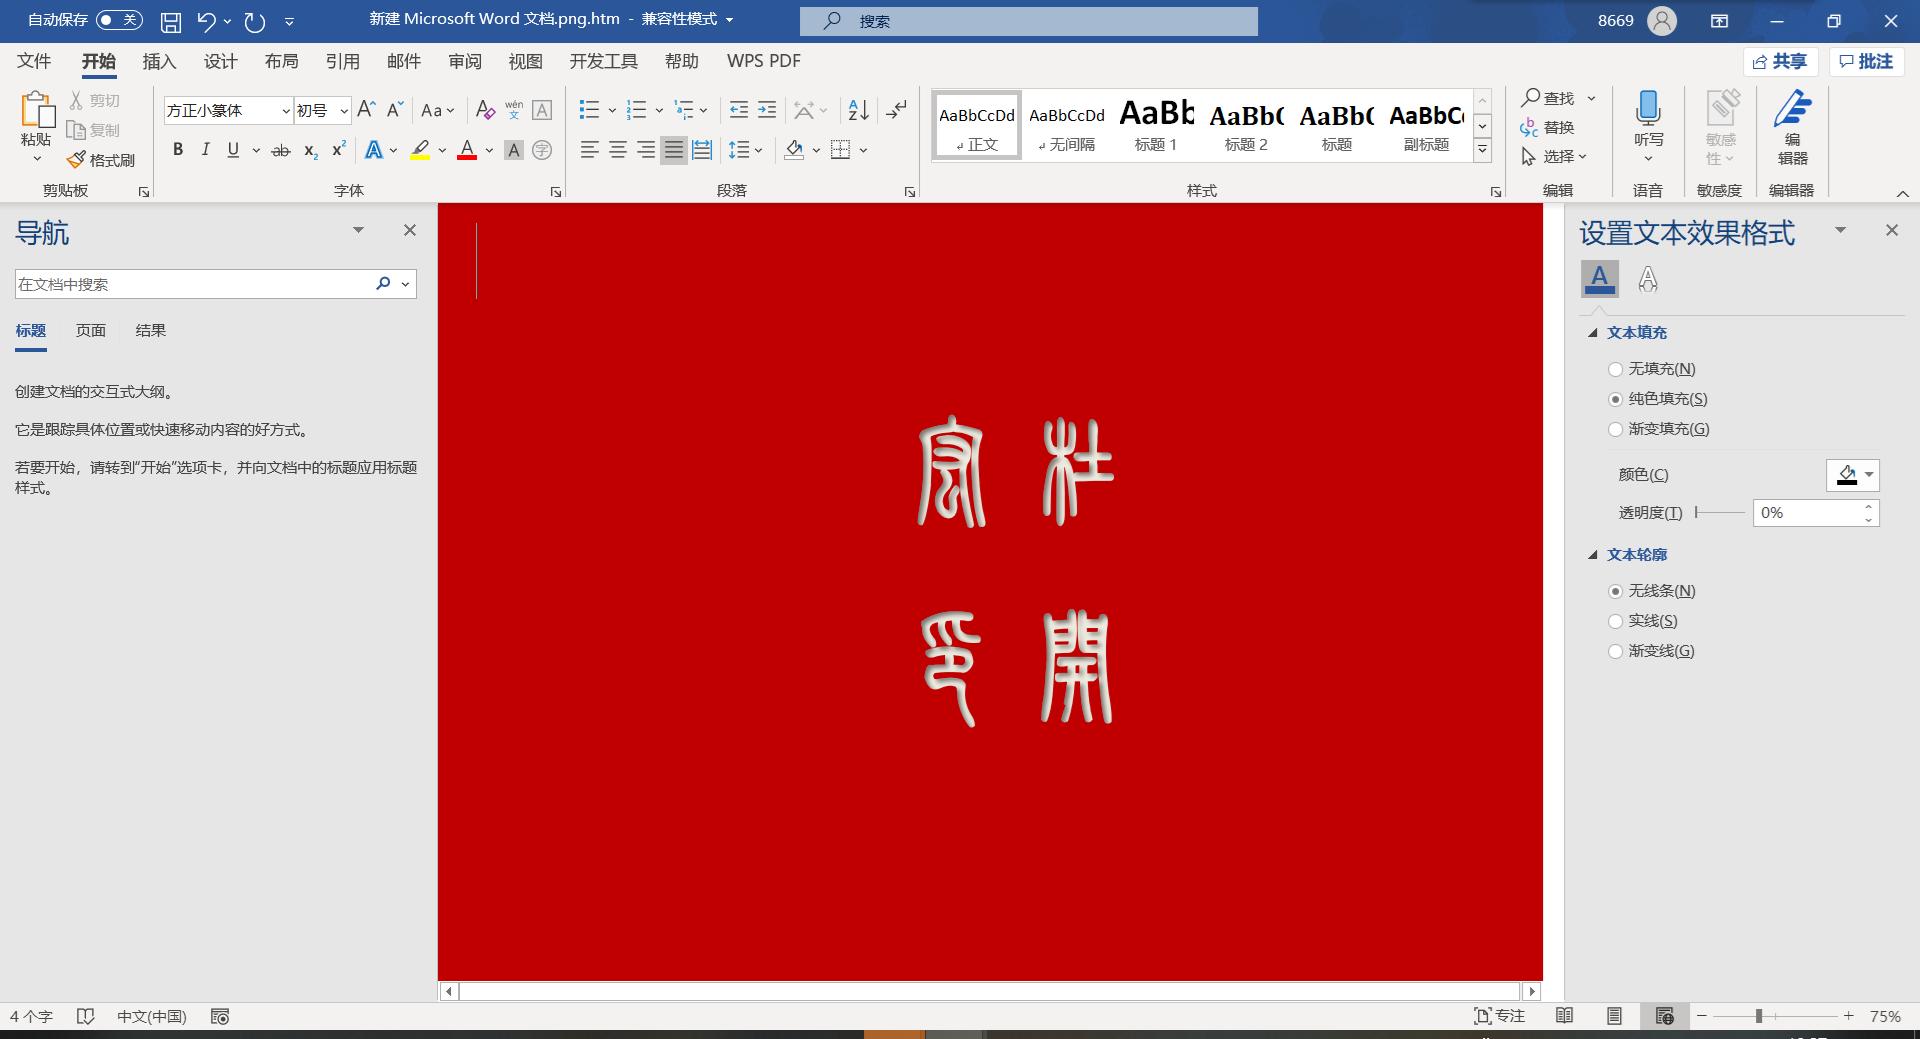Apply subscript formatting
Viewport: 1920px width, 1039px height.
point(309,151)
